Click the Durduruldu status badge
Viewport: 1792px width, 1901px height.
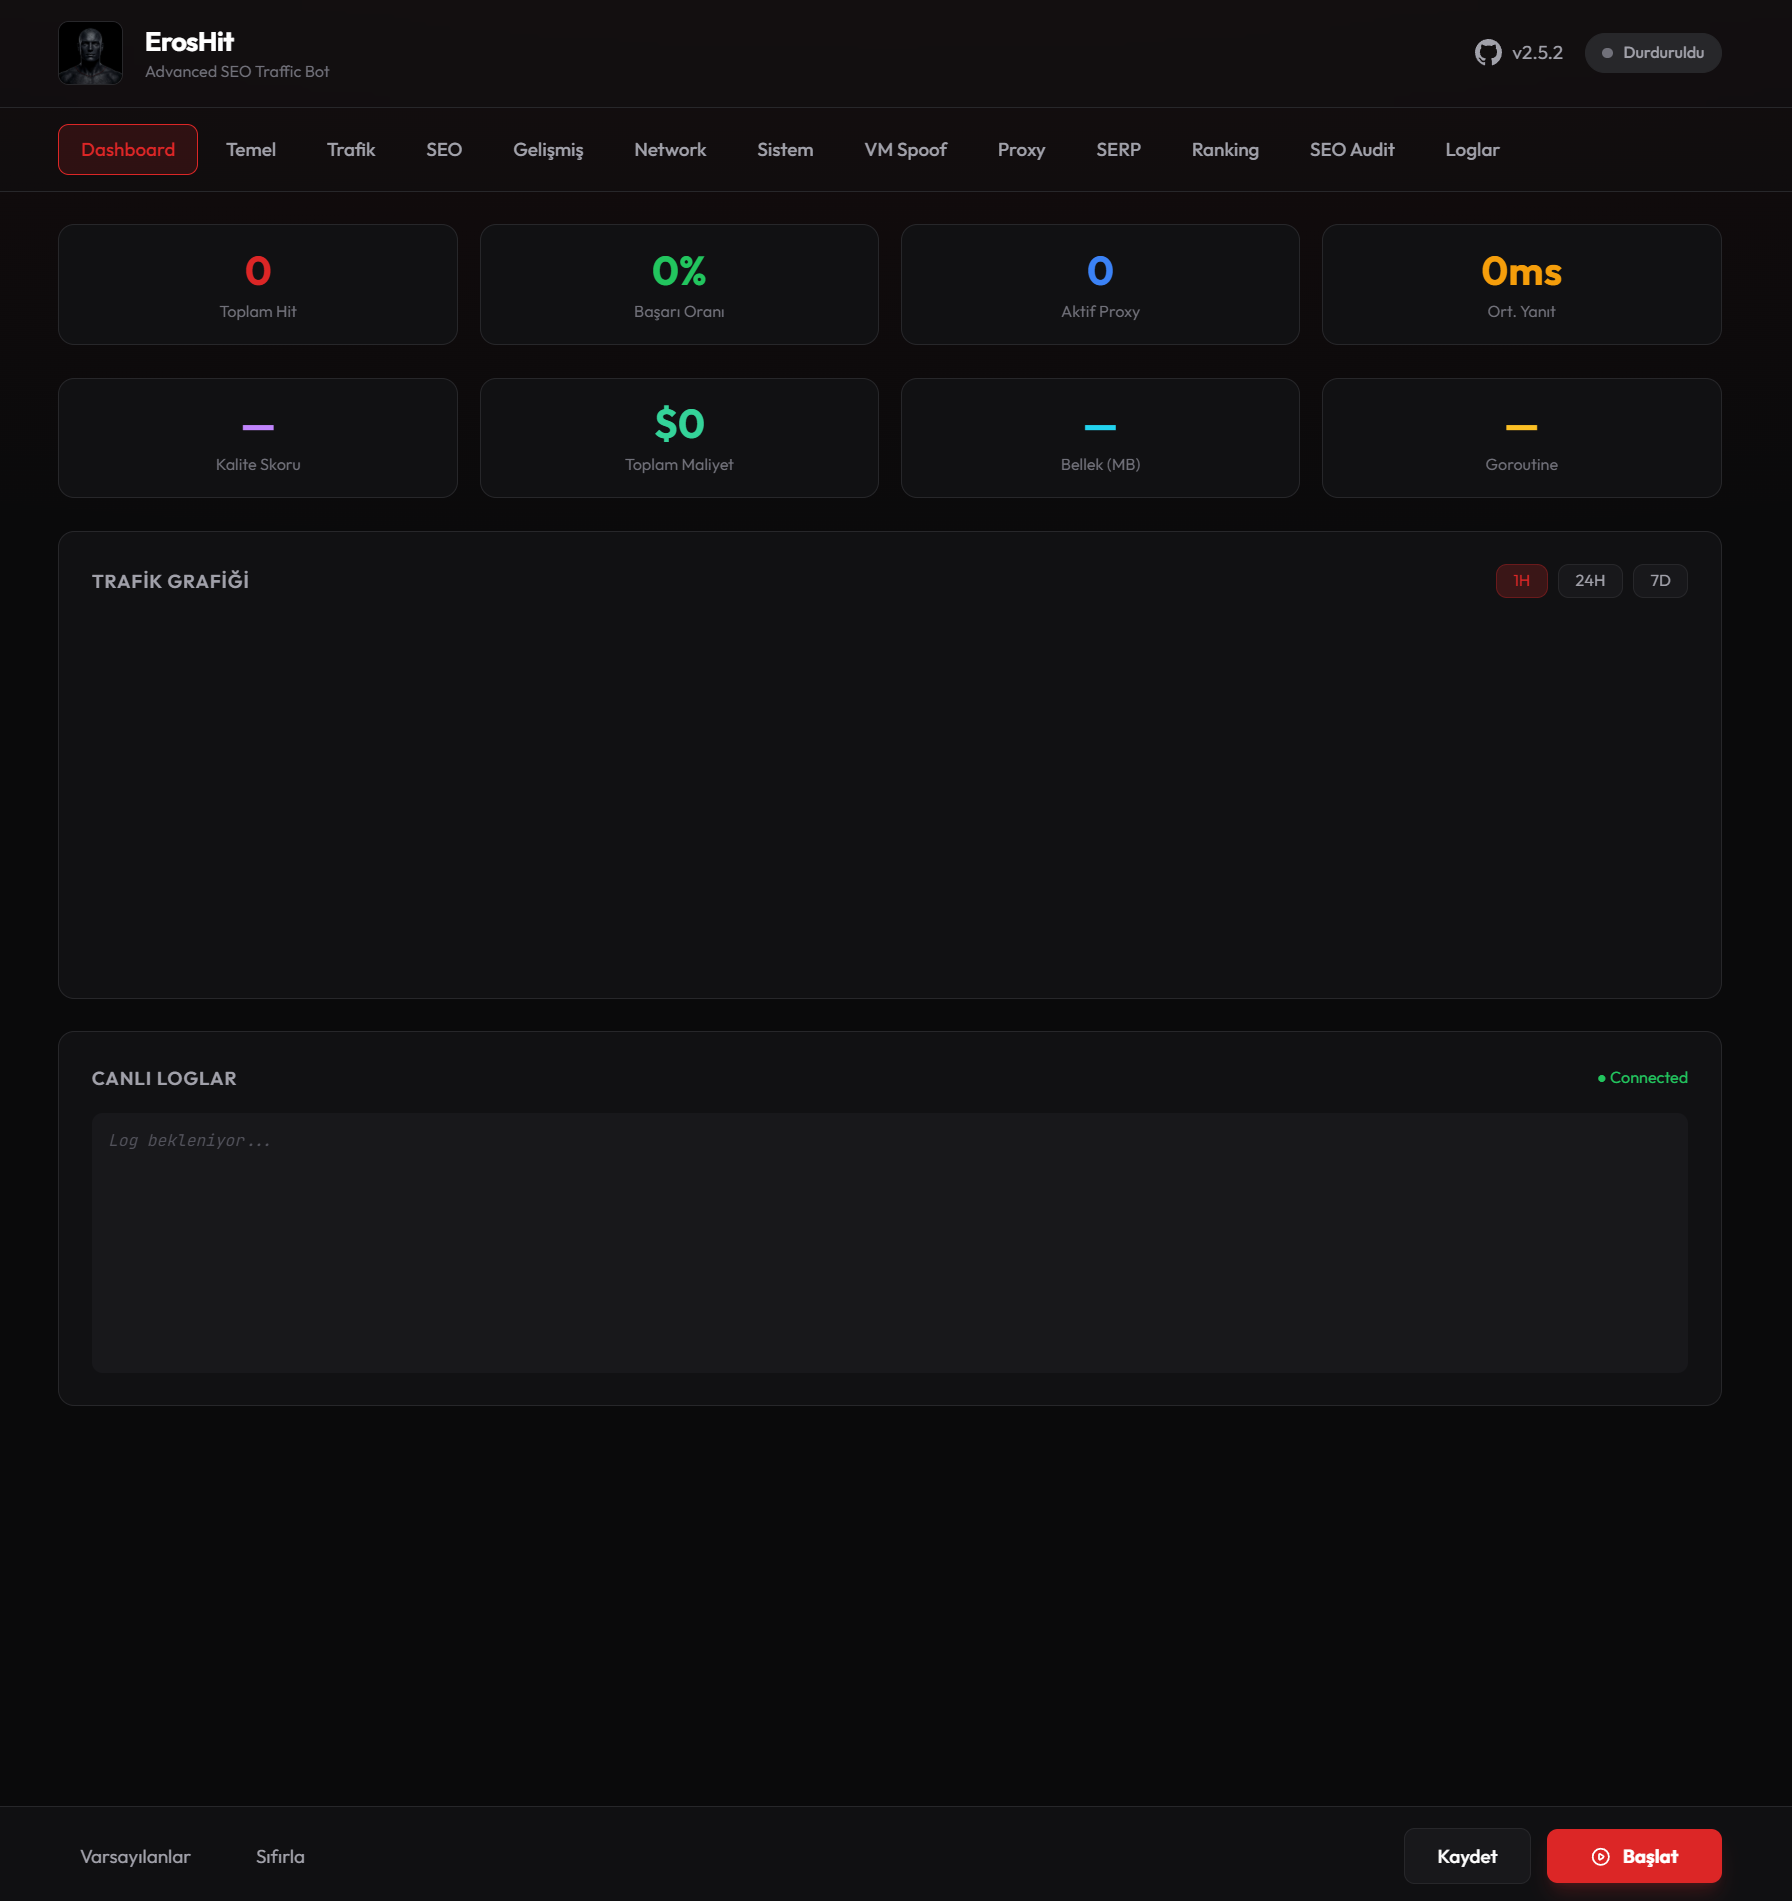click(1652, 53)
